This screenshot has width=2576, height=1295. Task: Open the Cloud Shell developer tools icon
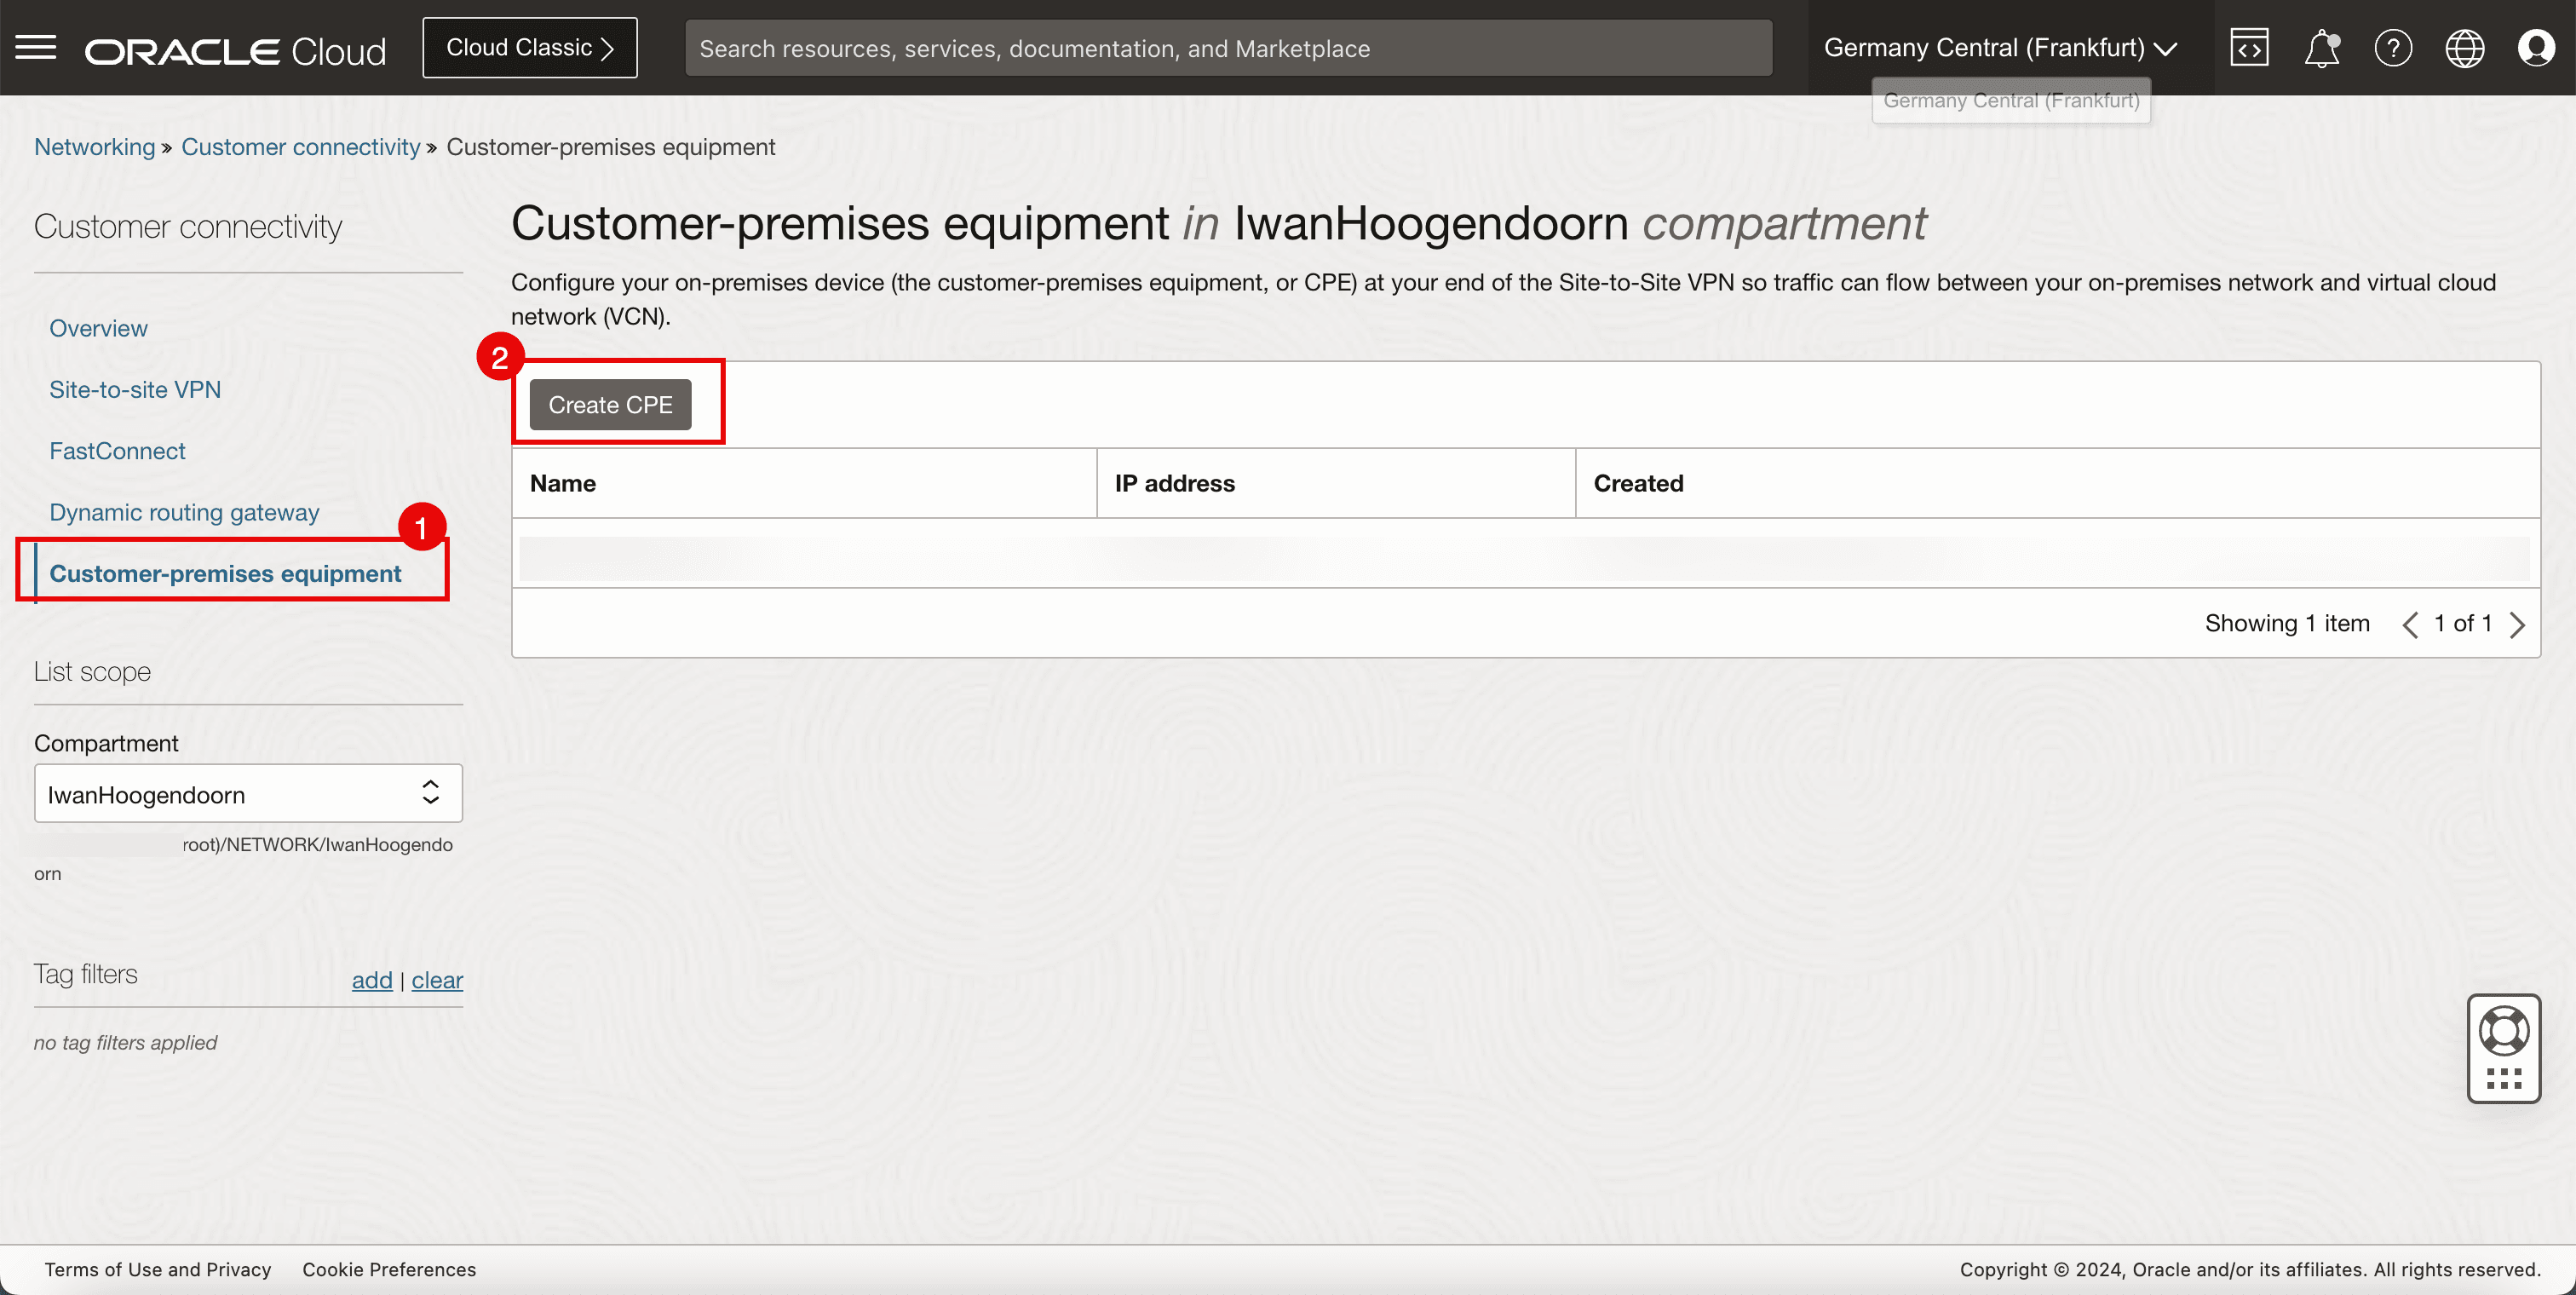[2249, 47]
